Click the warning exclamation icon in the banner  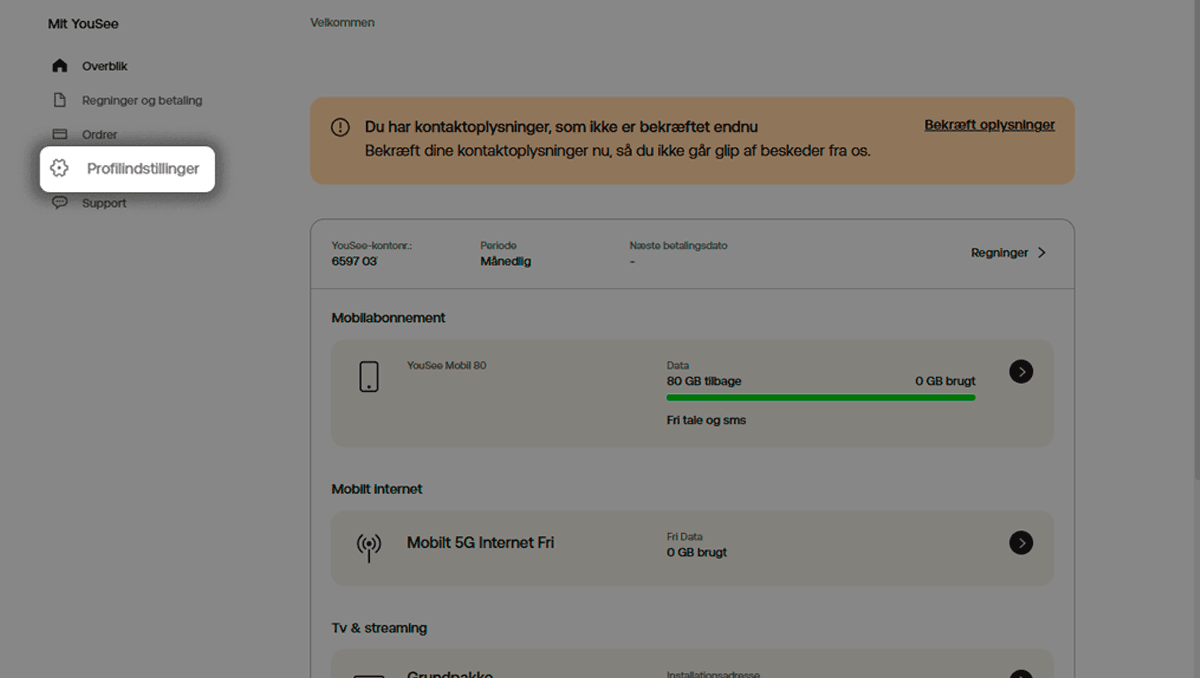pyautogui.click(x=340, y=128)
